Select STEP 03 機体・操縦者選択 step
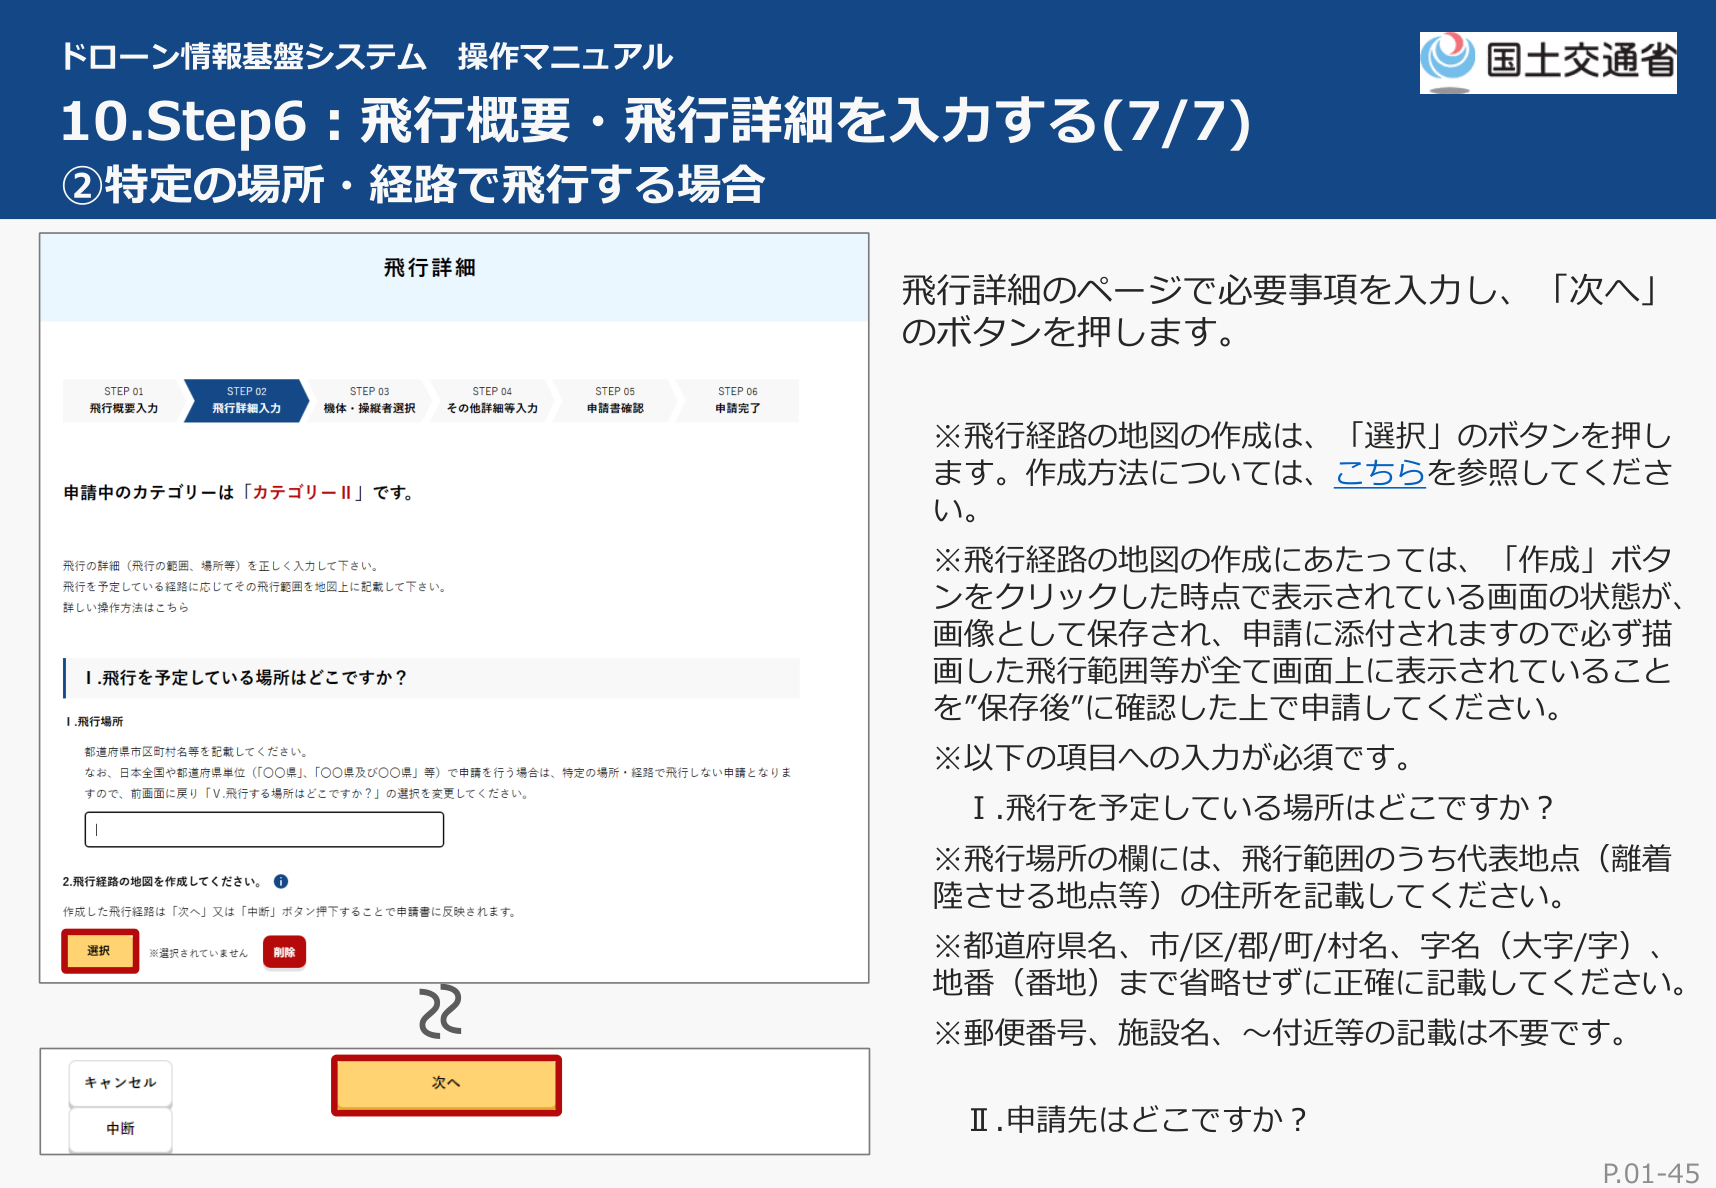Image resolution: width=1716 pixels, height=1188 pixels. click(369, 400)
